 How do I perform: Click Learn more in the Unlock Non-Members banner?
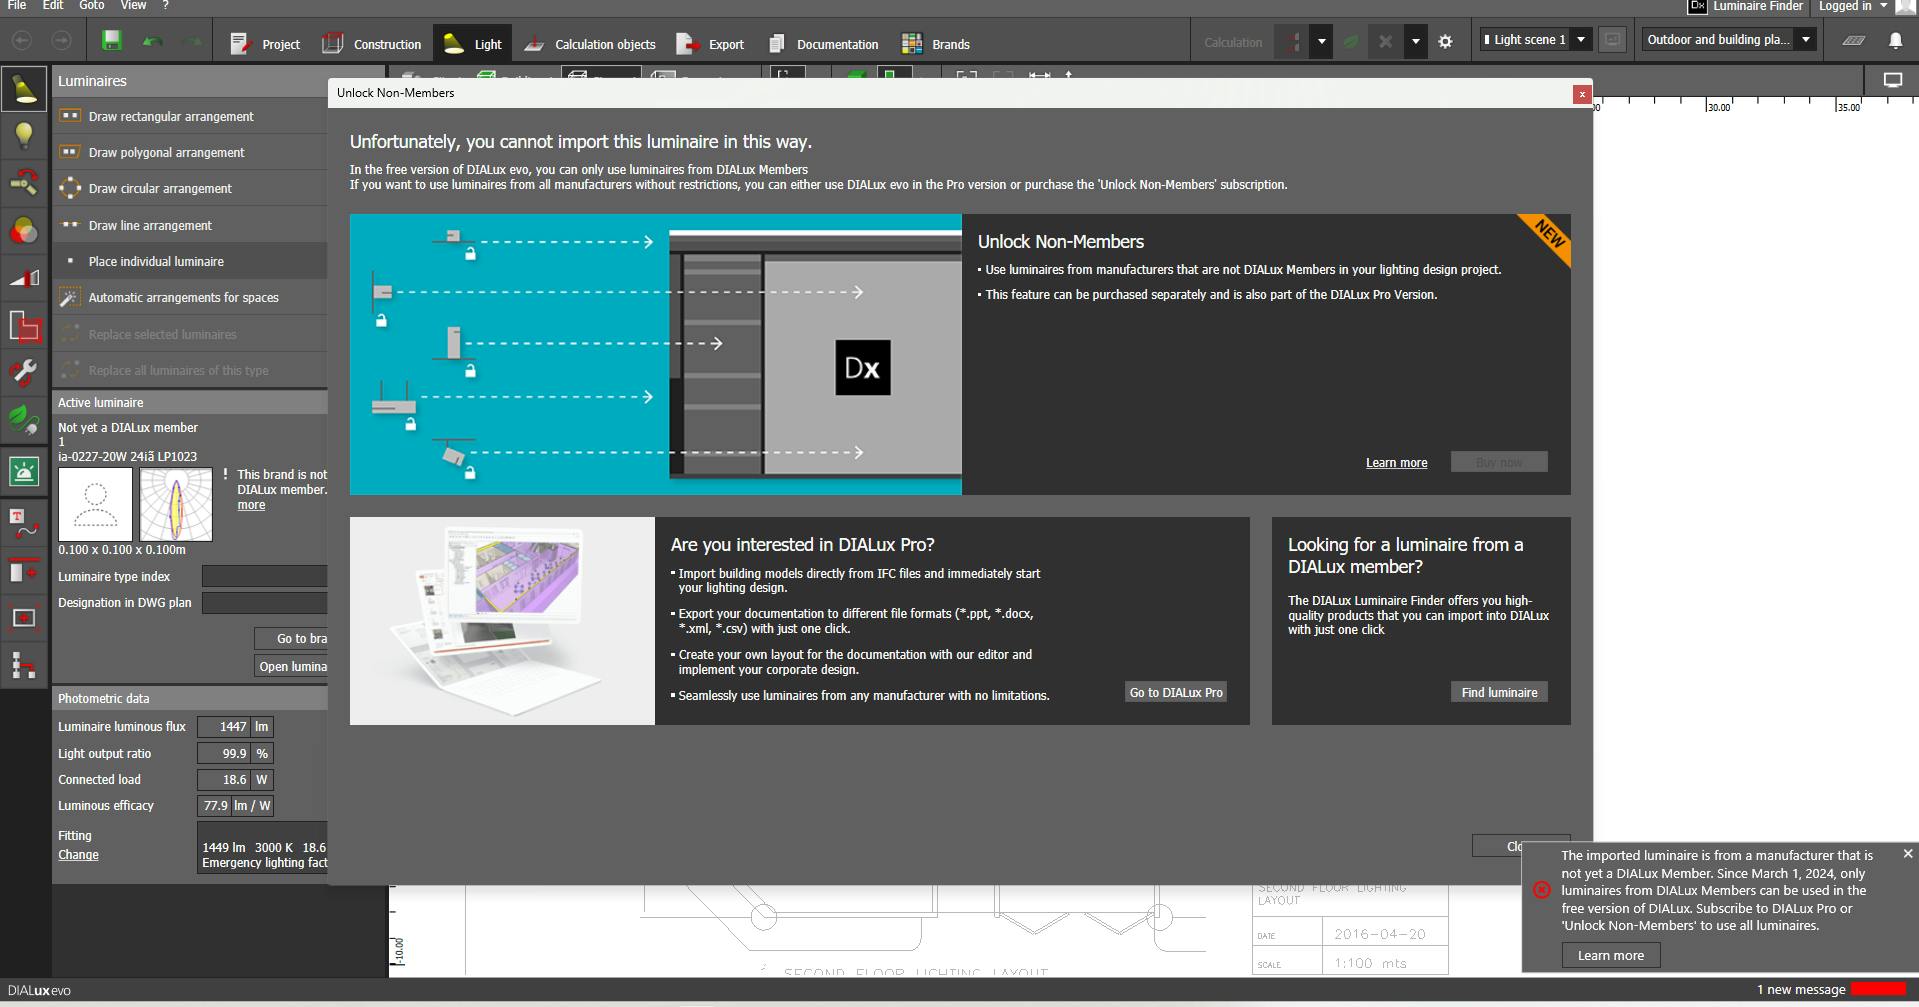tap(1396, 462)
